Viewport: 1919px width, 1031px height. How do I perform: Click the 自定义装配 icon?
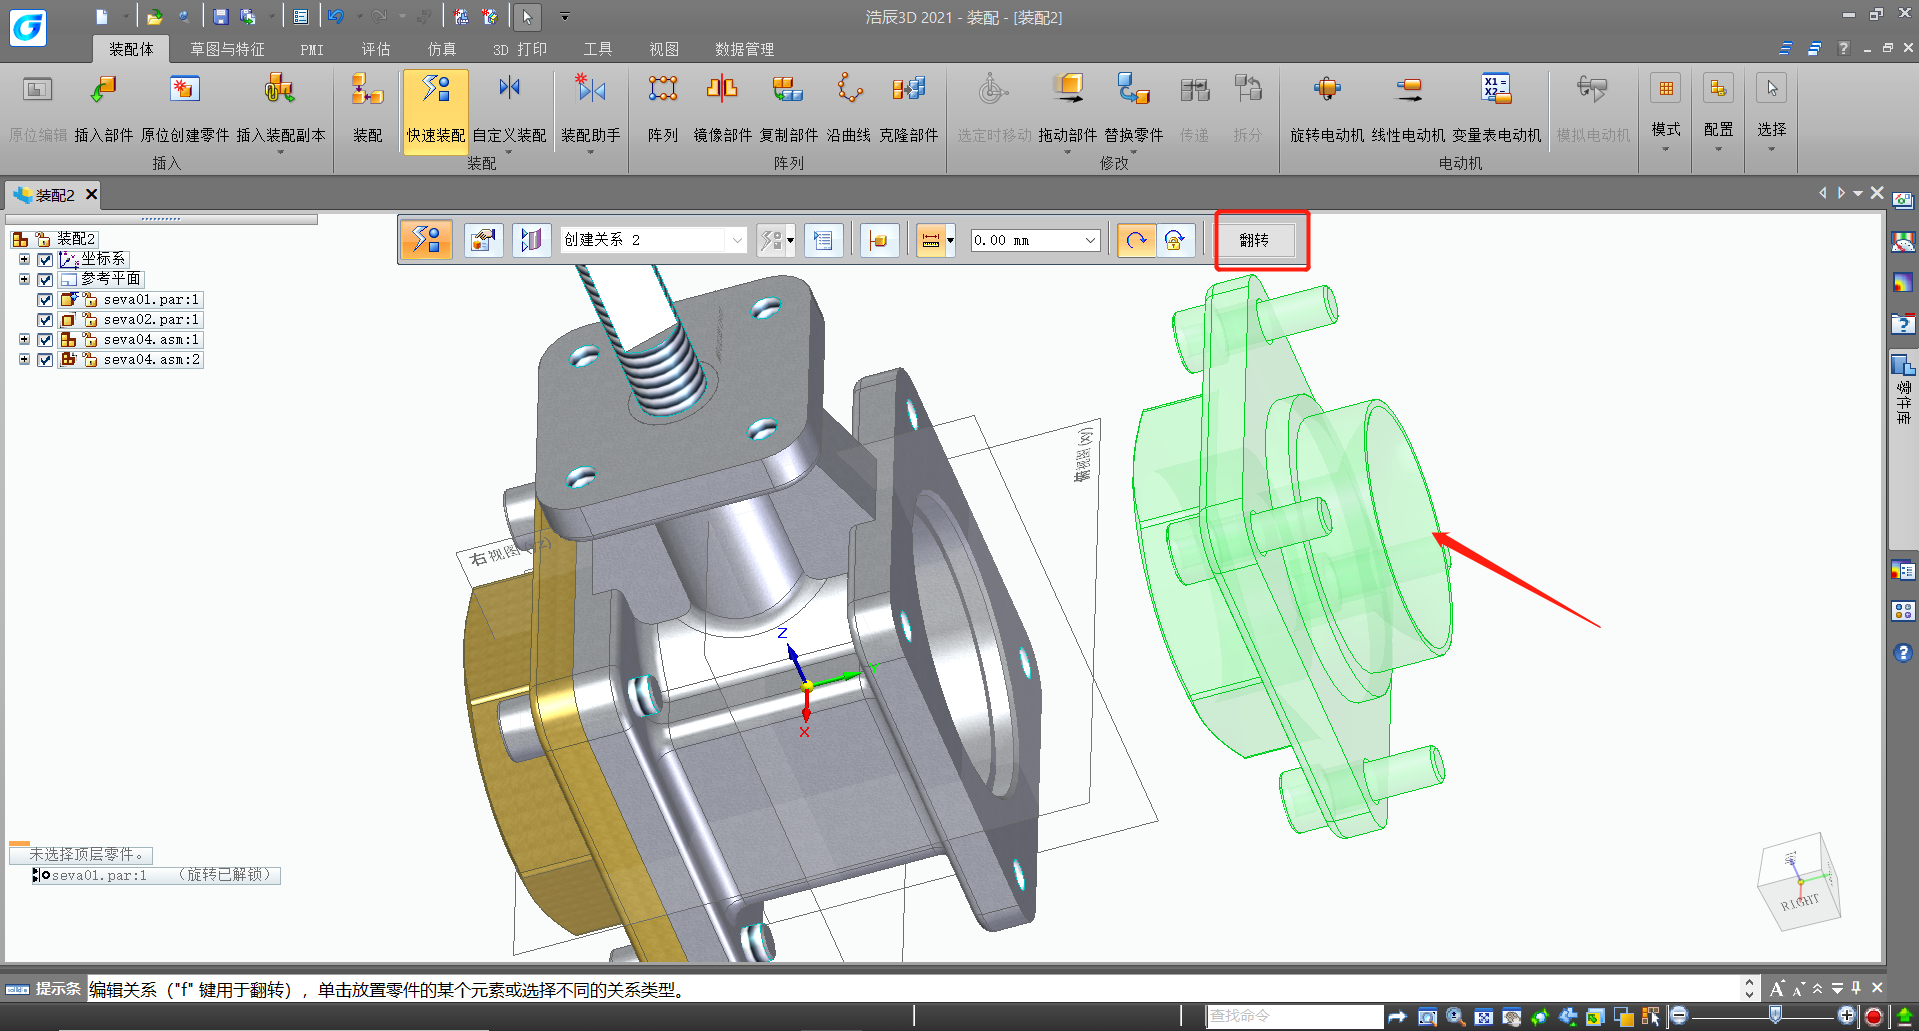click(509, 90)
